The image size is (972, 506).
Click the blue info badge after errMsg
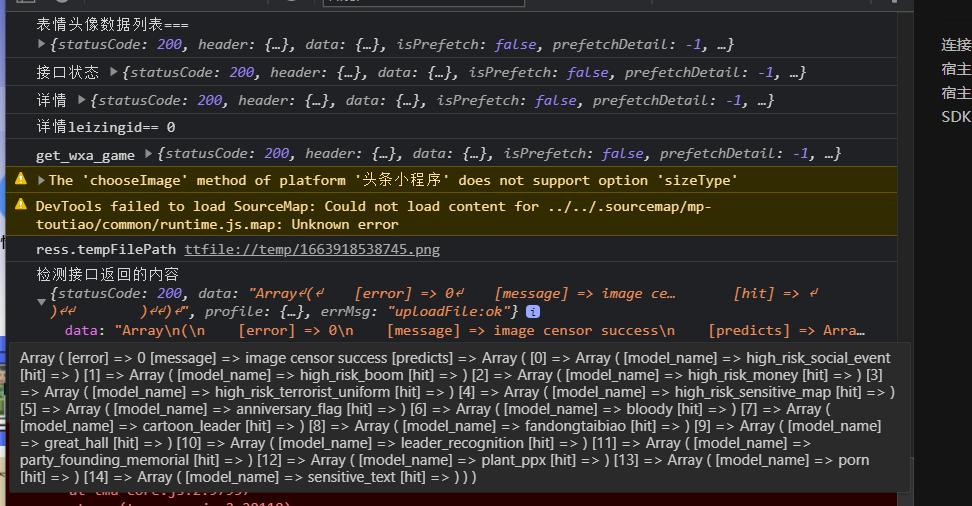[533, 312]
